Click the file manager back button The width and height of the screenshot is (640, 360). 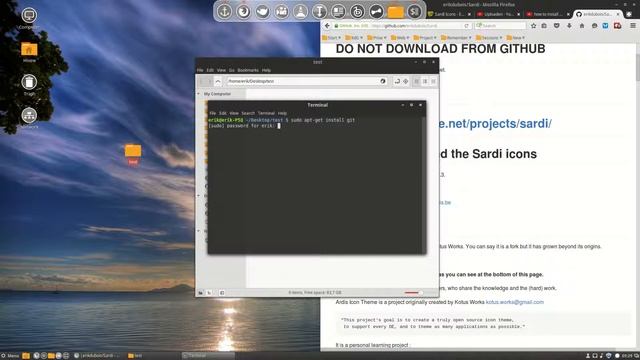[202, 81]
